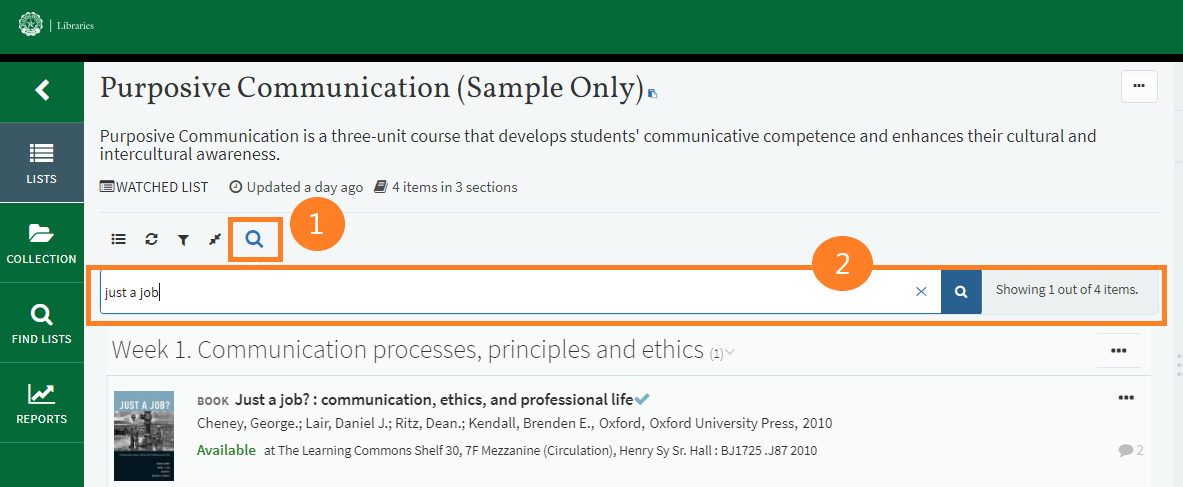
Task: Click the Just a Job book cover thumbnail
Action: click(x=144, y=436)
